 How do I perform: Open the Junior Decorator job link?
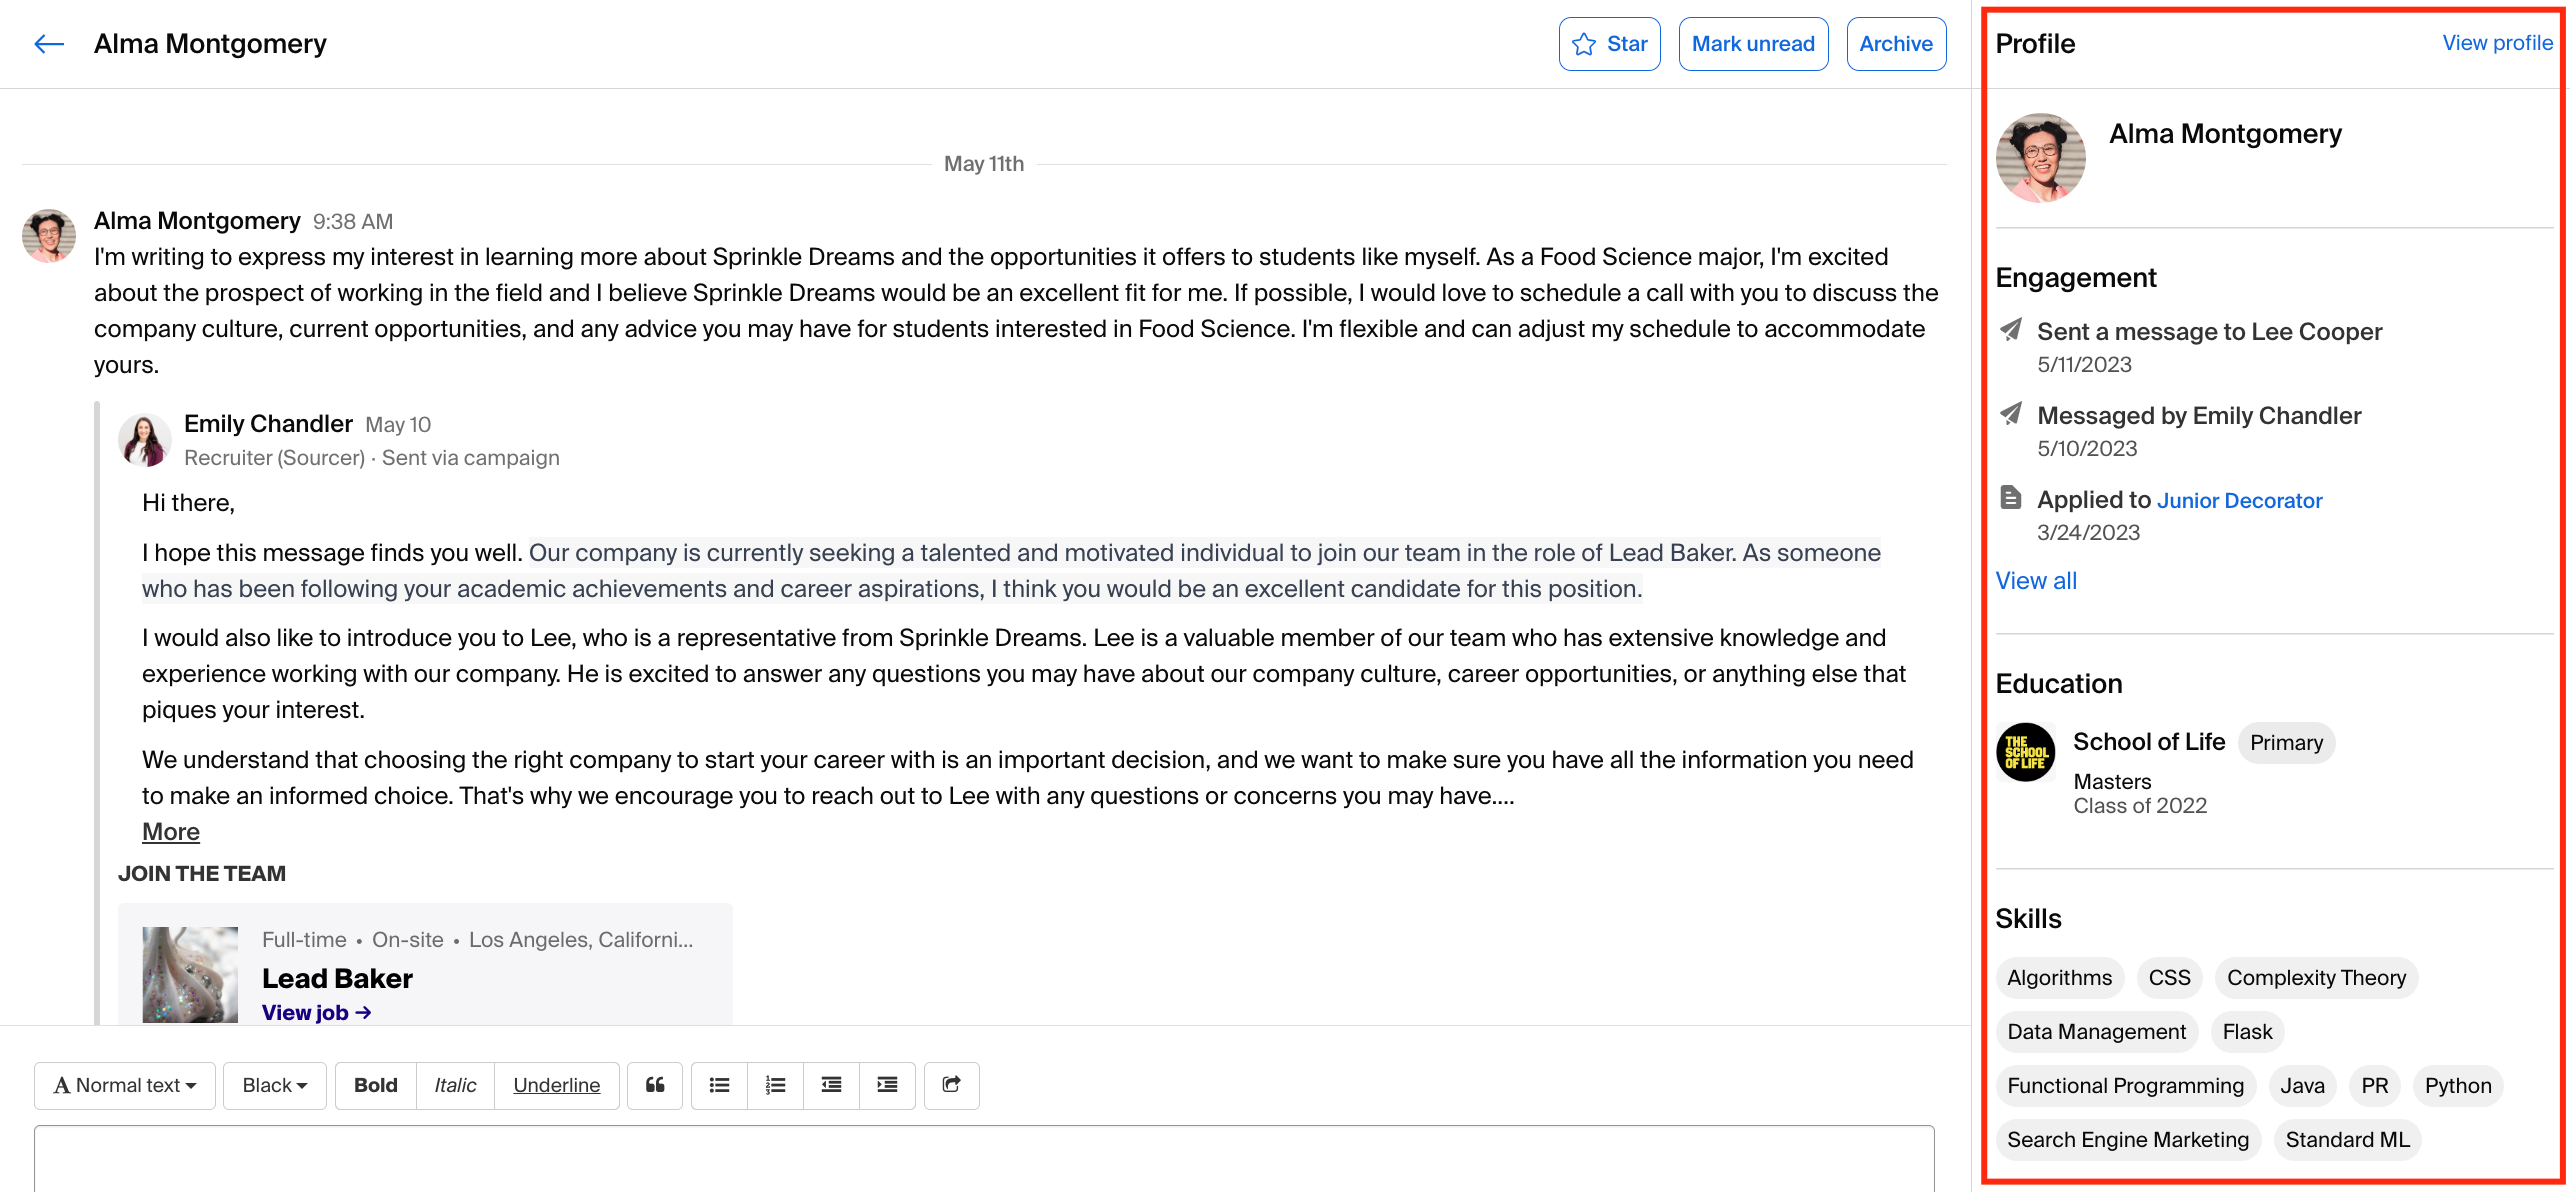point(2240,500)
